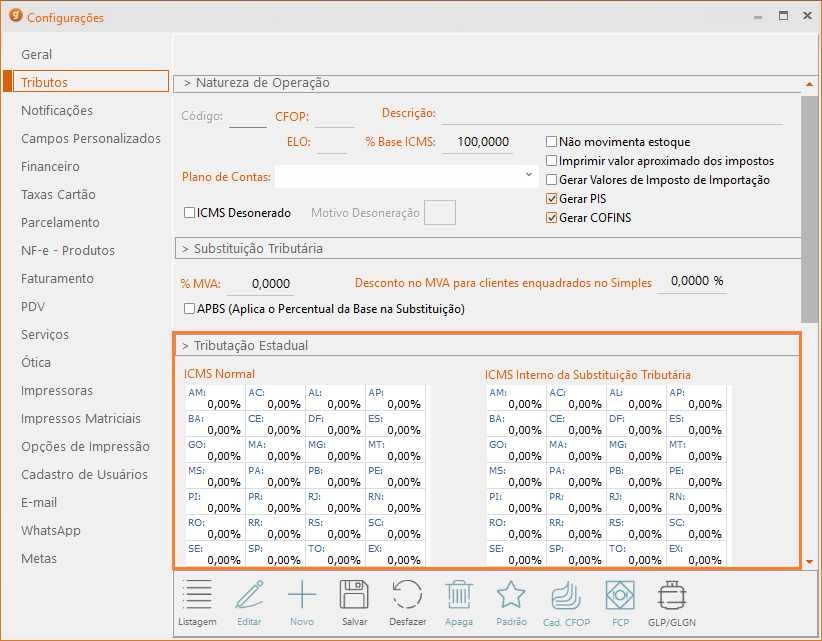Click the CFOP input field

[x=334, y=117]
